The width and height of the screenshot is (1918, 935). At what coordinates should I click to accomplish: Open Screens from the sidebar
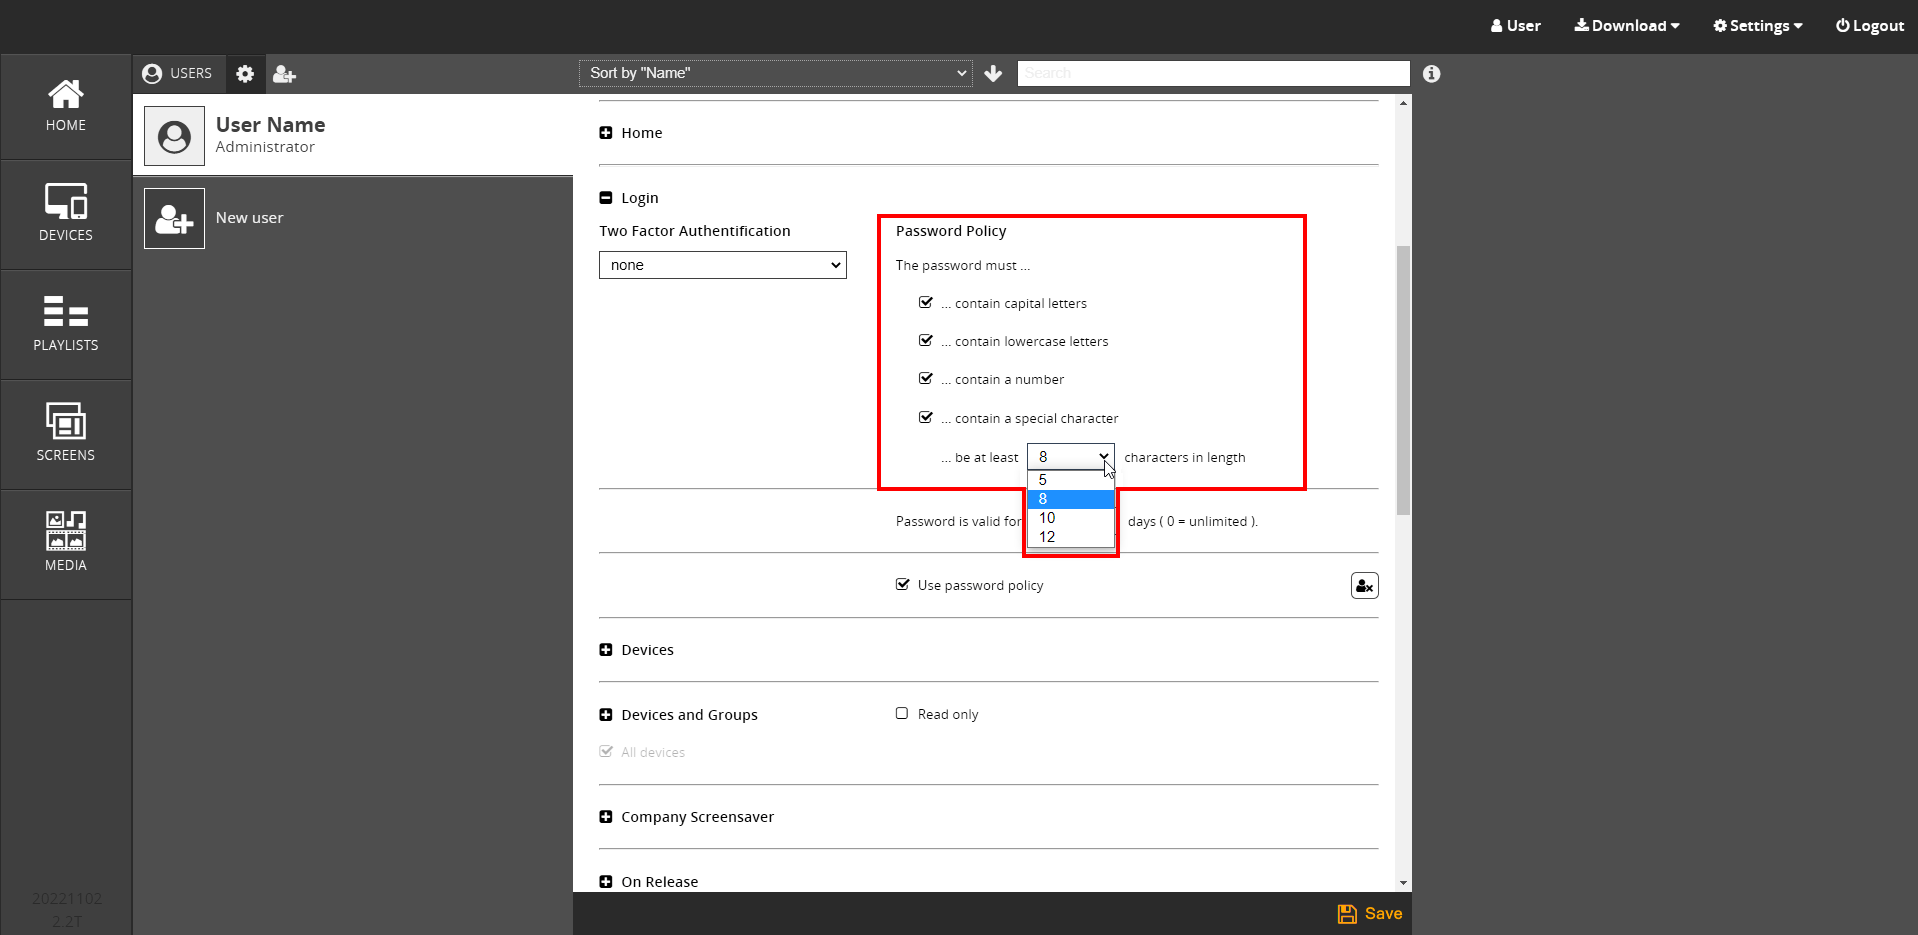click(66, 434)
